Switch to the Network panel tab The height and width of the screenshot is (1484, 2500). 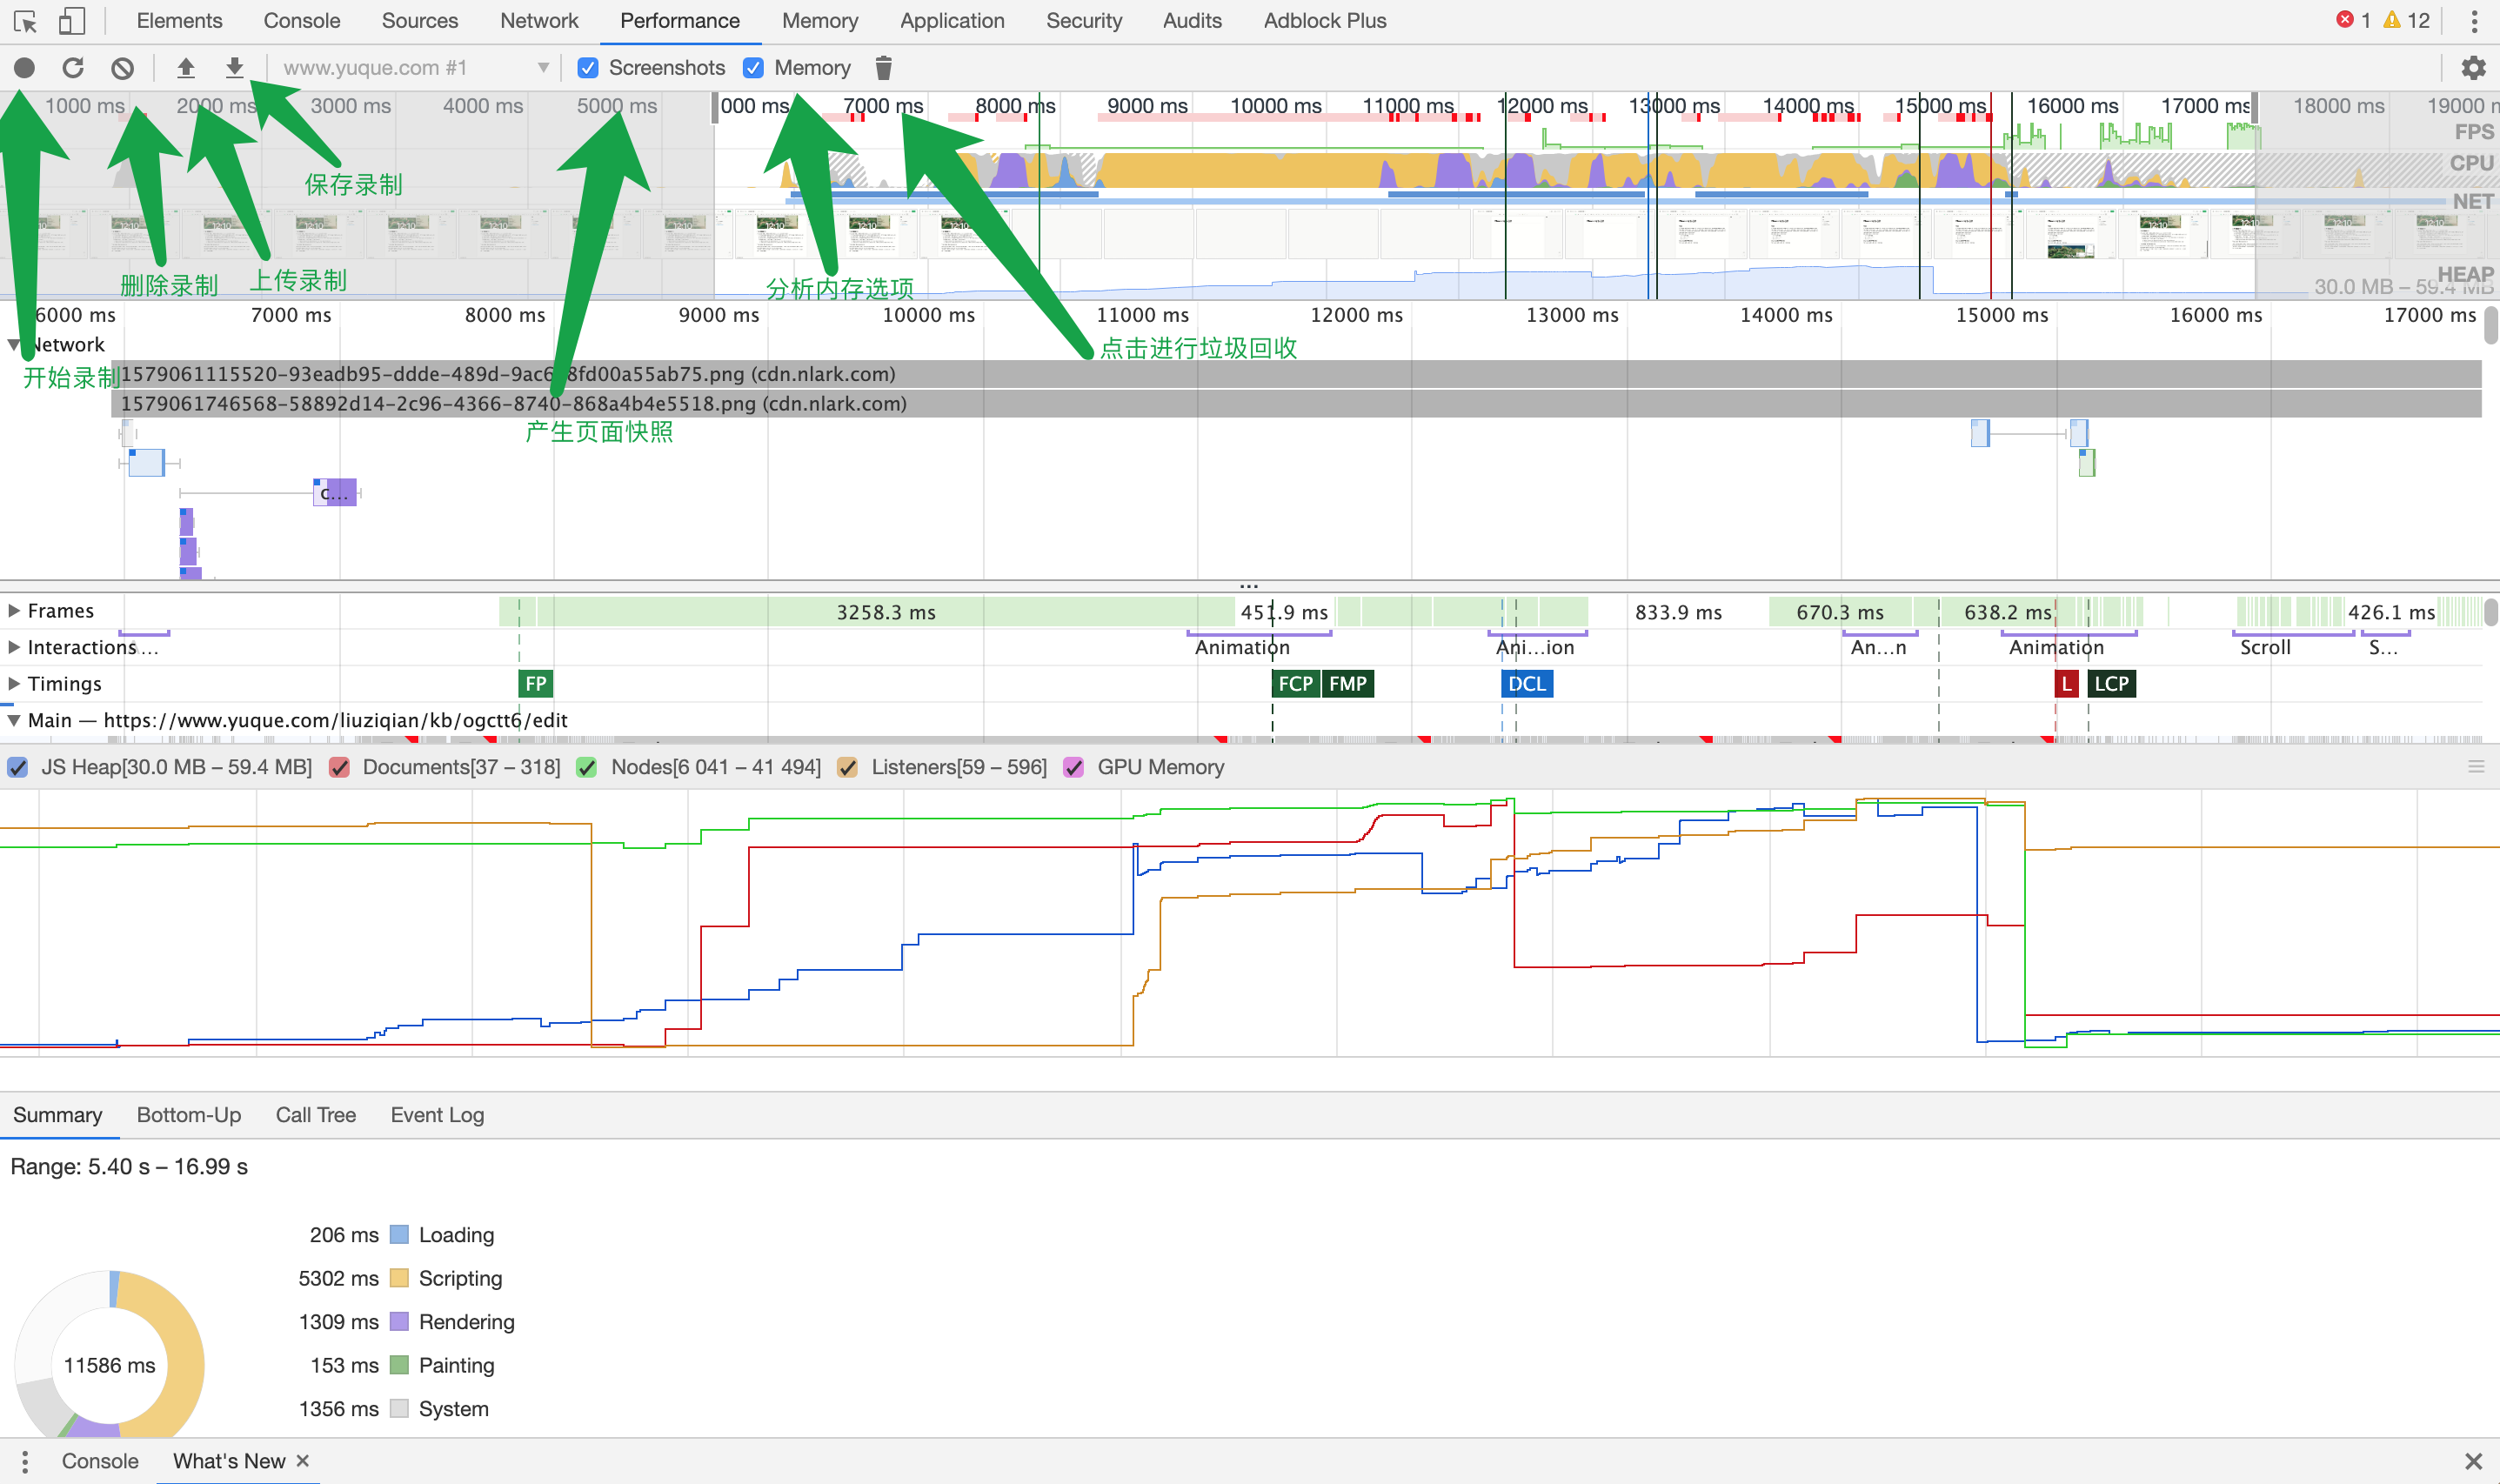point(539,21)
